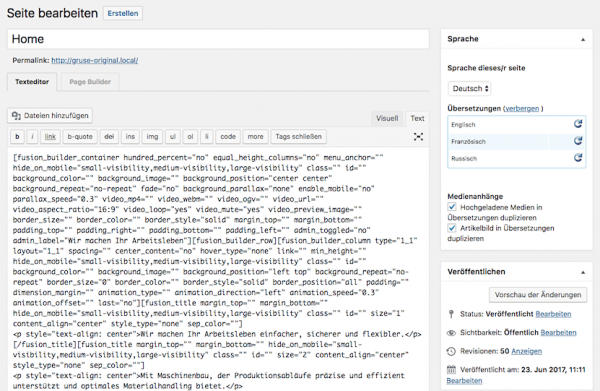Collapse the Veröffentlichen panel arrow

click(583, 272)
